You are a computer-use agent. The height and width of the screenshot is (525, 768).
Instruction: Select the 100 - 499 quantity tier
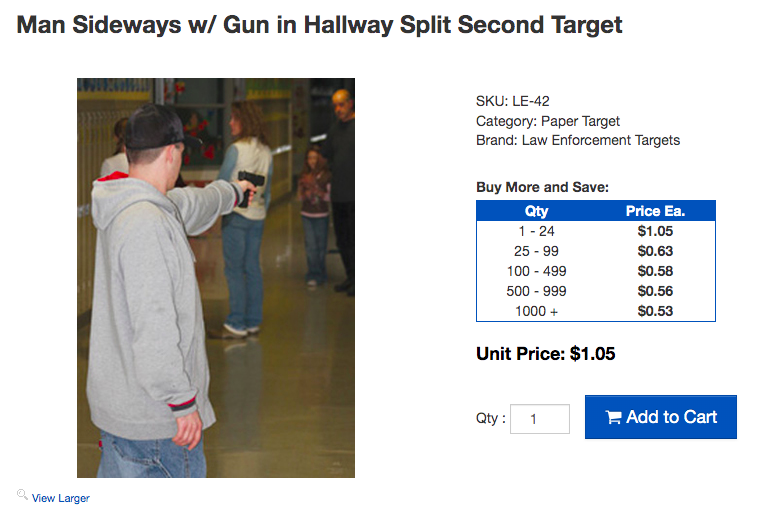(536, 271)
